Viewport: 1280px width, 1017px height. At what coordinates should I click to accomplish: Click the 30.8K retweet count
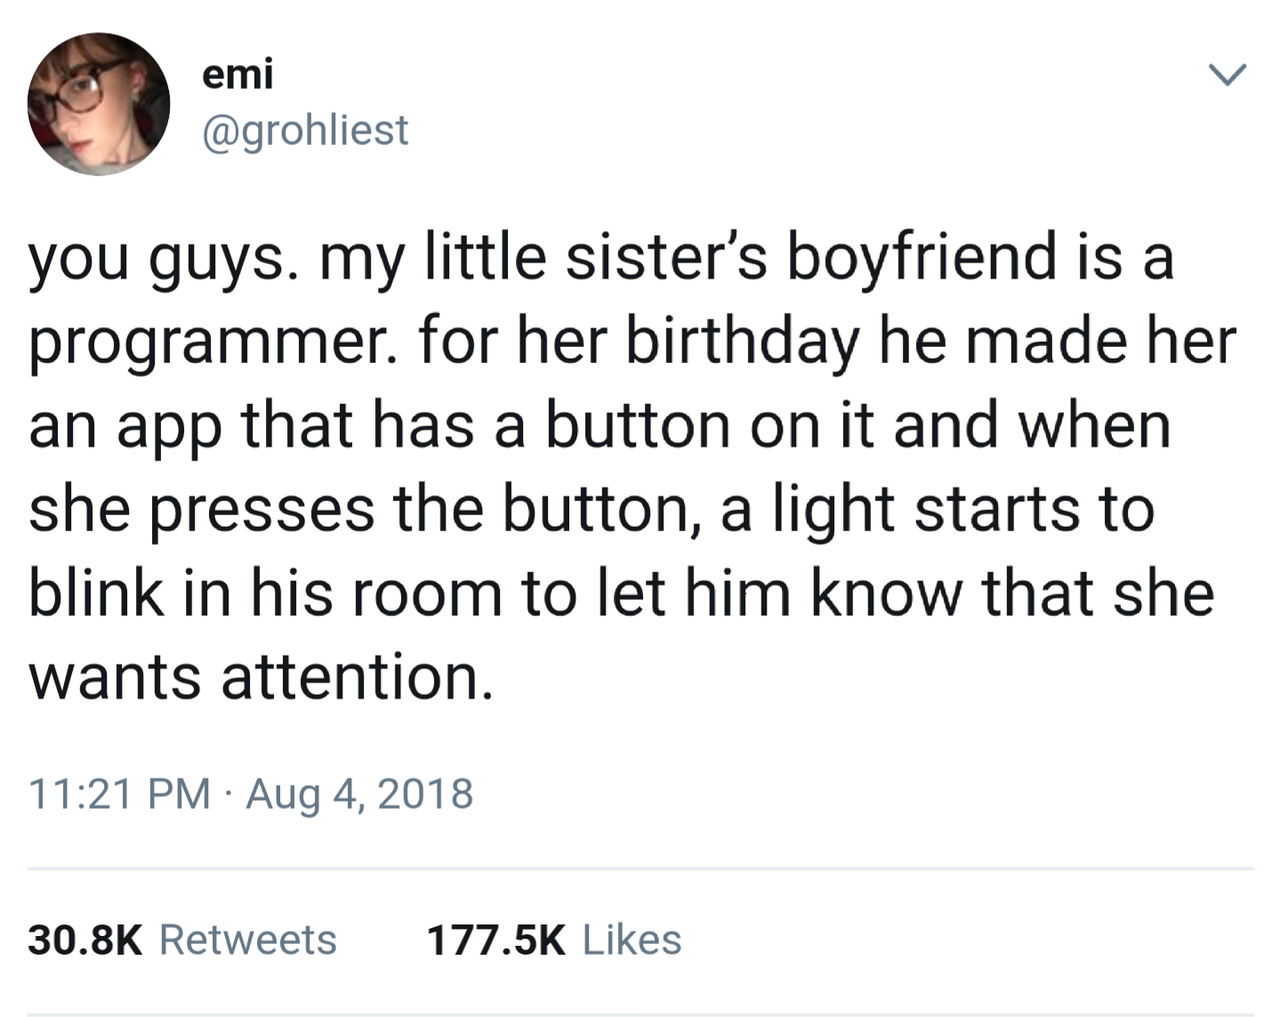pos(86,940)
